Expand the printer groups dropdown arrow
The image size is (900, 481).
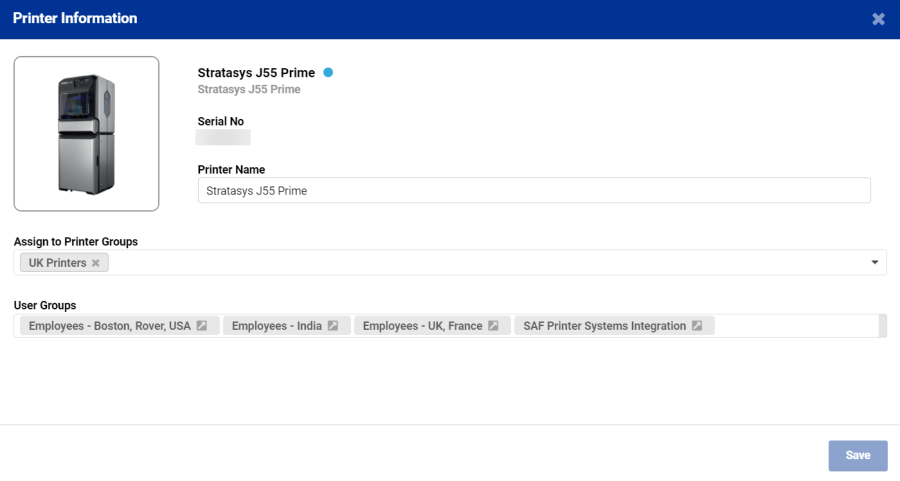[875, 263]
